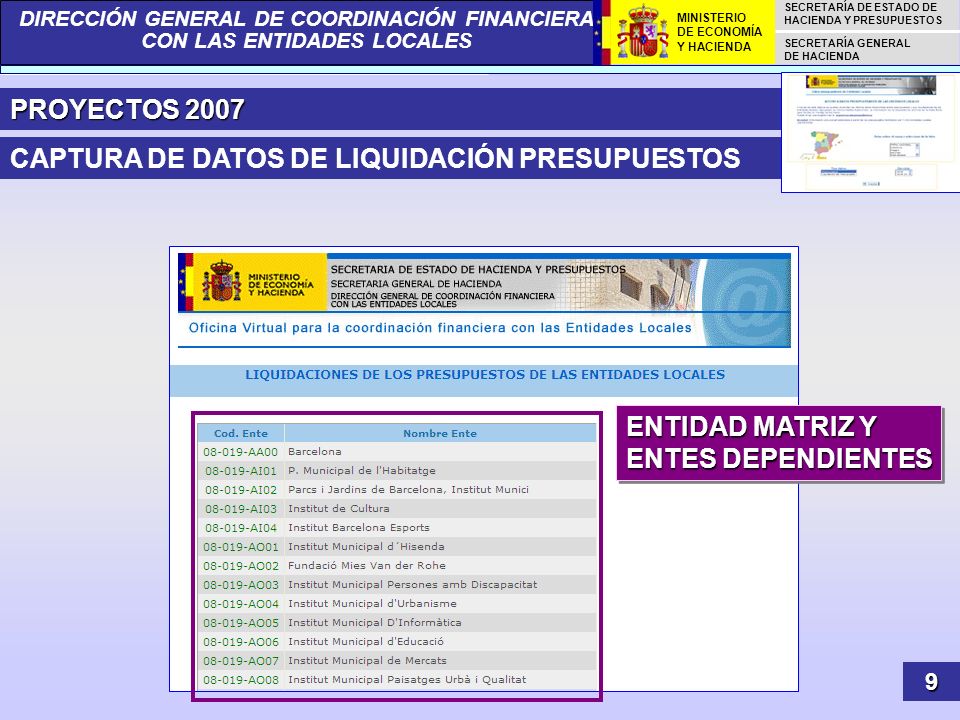Click the Captura de Datos de Liquidación title

[375, 158]
